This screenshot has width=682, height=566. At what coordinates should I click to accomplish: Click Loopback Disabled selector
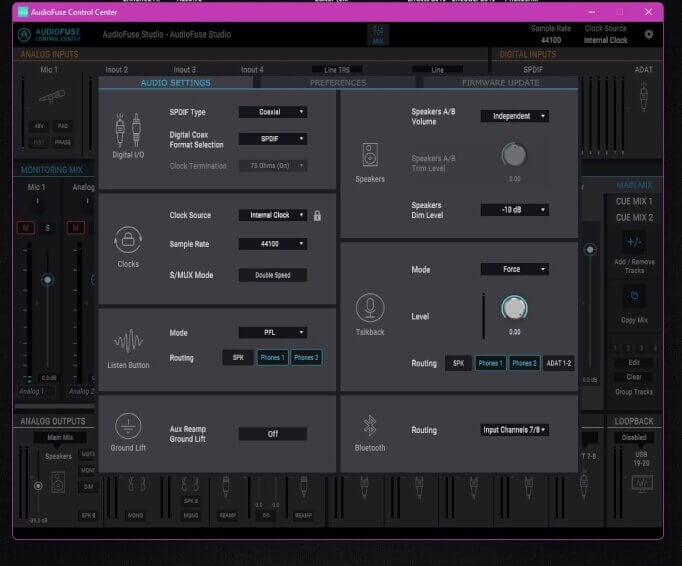click(634, 438)
